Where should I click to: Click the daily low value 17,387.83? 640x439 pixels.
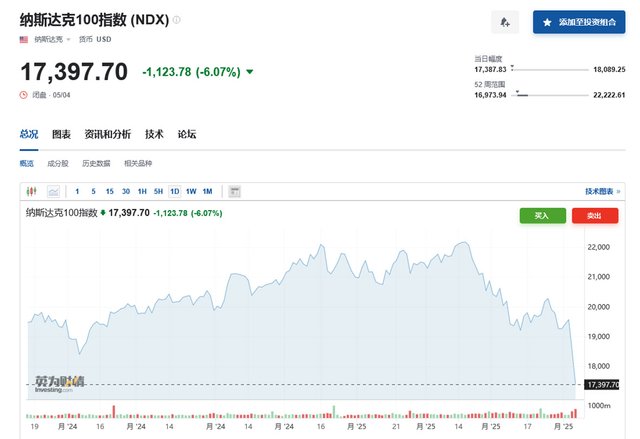coord(490,69)
